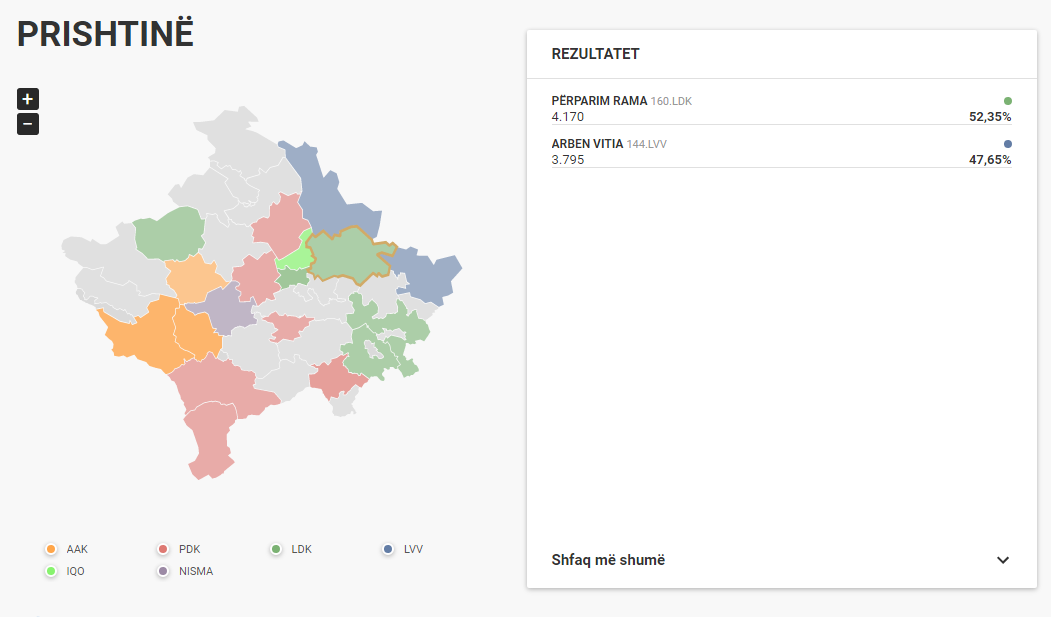Click the southernmost pink municipality on map
The image size is (1051, 617).
coord(211,439)
